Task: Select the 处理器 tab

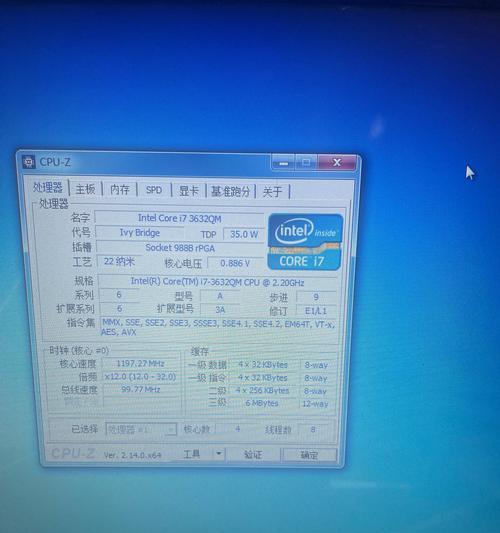Action: coord(48,187)
